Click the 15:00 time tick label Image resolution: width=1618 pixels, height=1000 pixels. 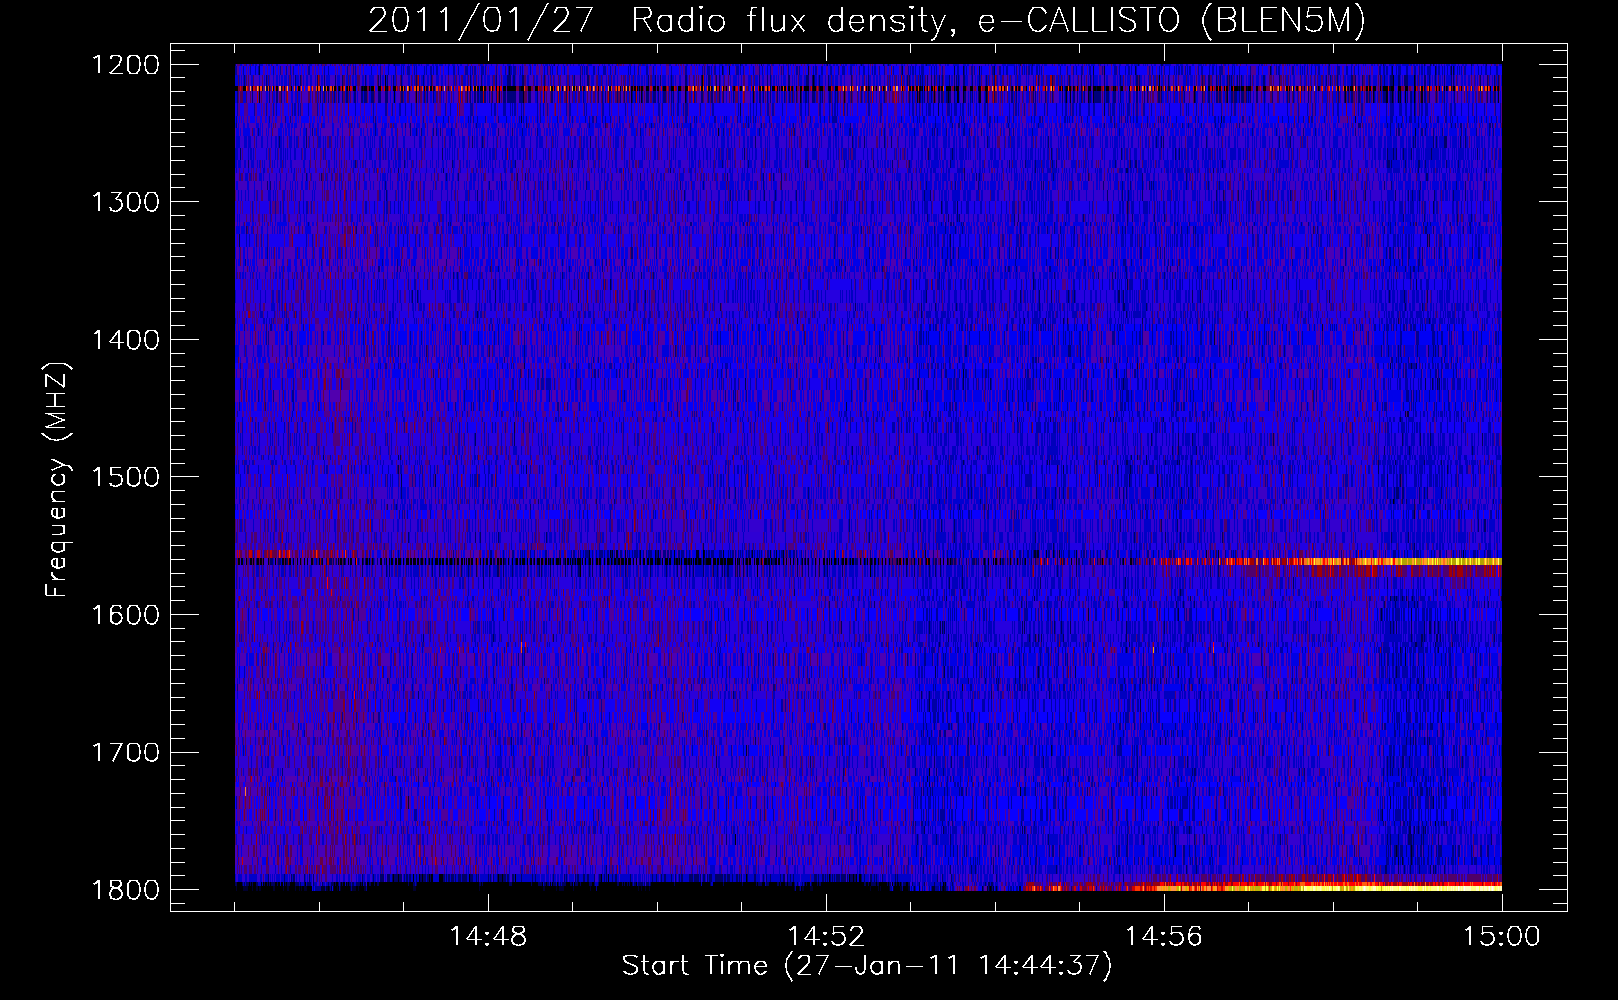pos(1502,937)
